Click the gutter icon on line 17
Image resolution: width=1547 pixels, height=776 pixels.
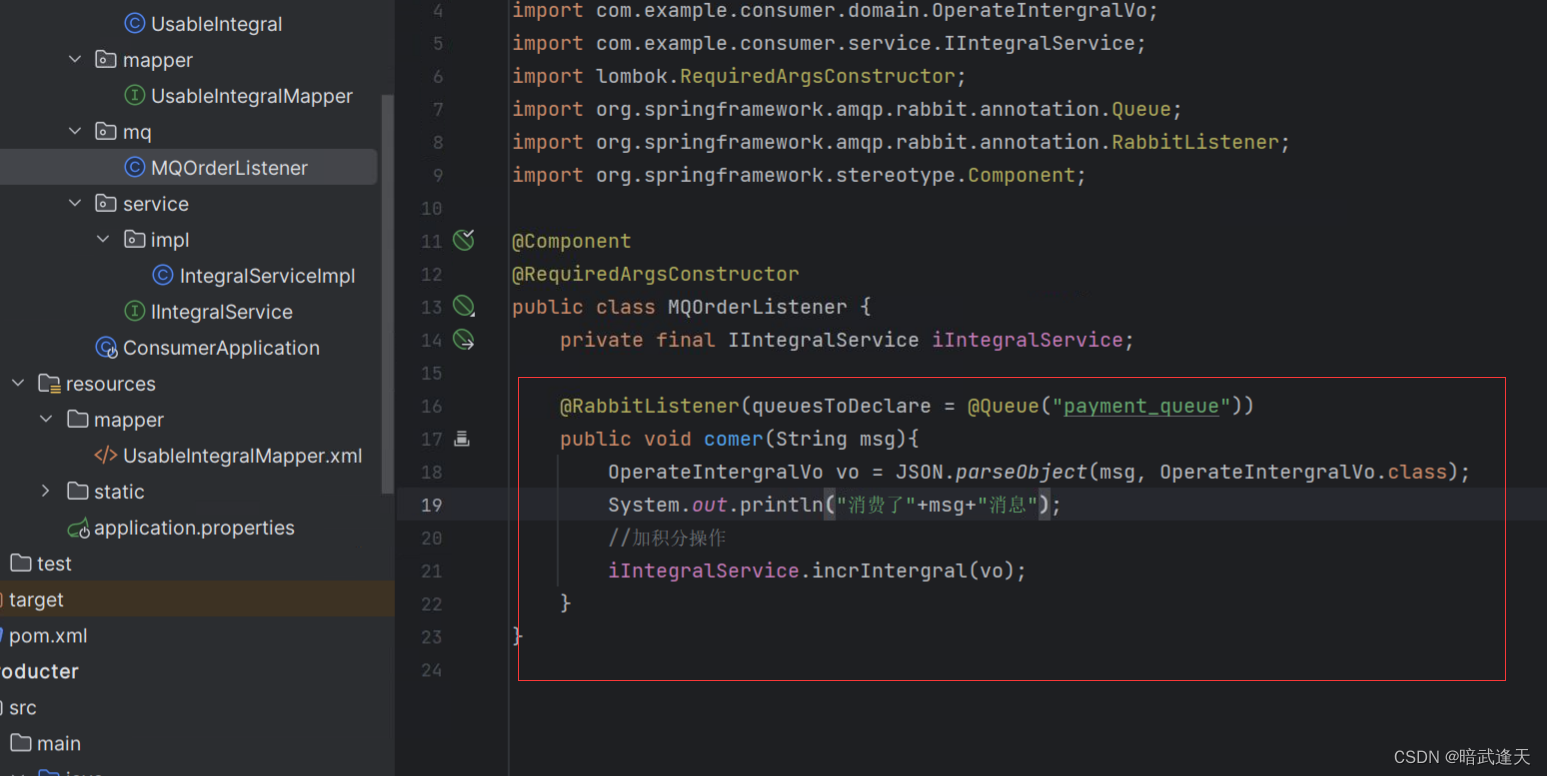[462, 438]
